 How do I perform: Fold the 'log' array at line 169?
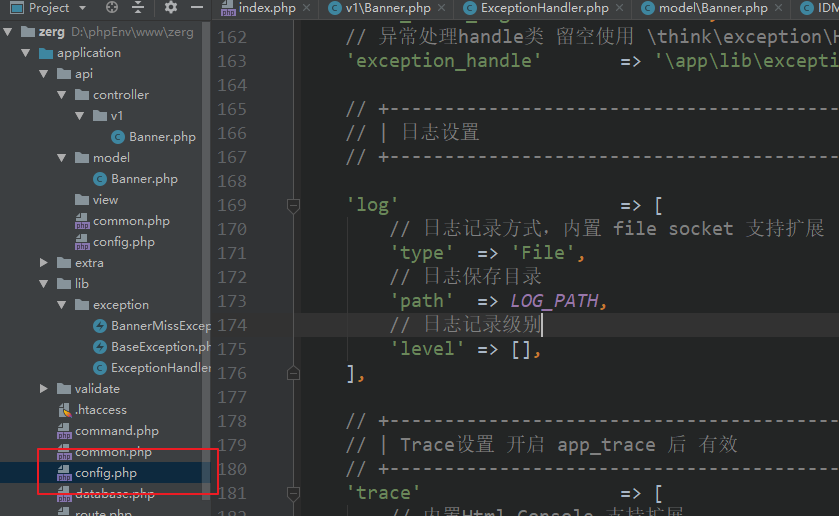[x=293, y=205]
